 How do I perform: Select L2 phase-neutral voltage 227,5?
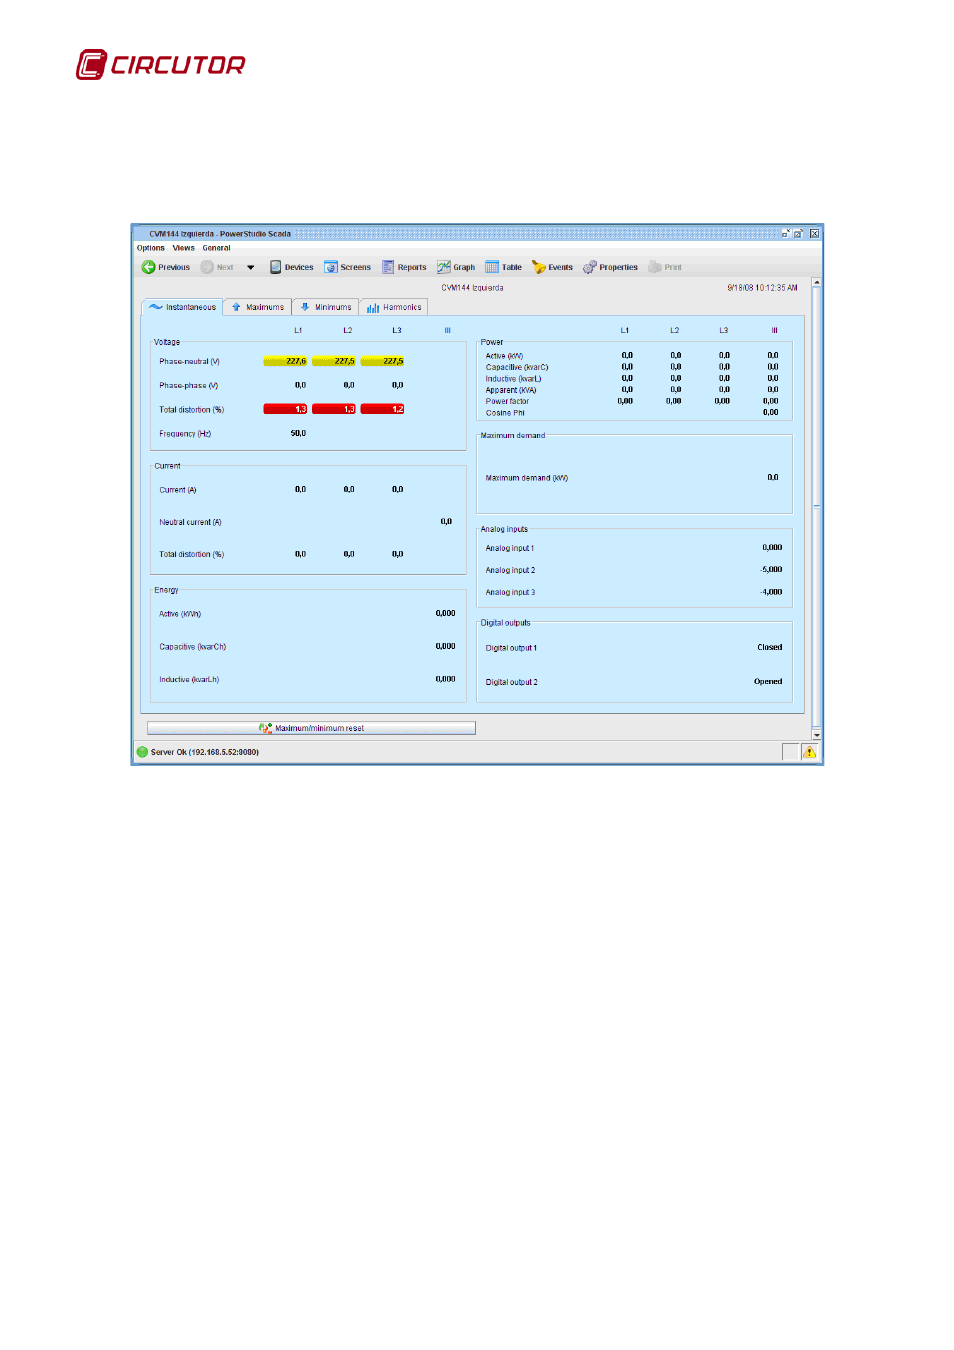coord(333,361)
